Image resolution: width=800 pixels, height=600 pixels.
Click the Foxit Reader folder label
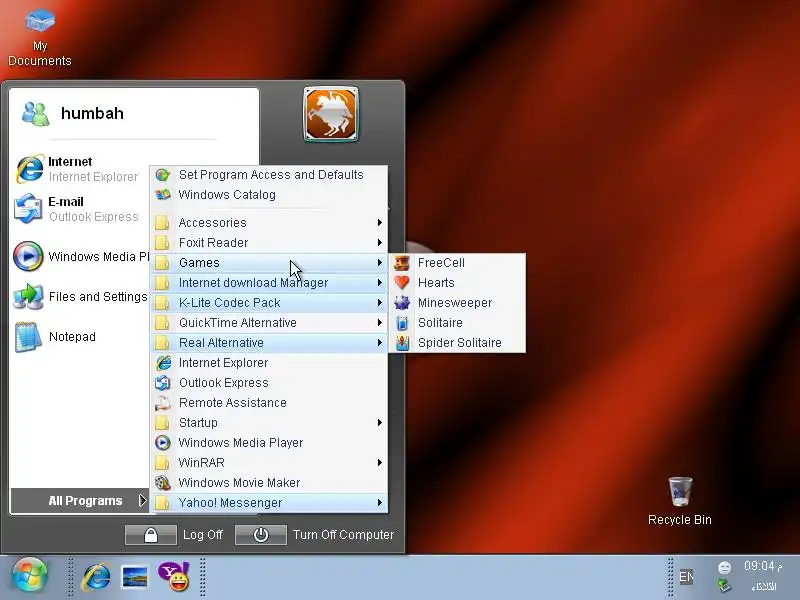point(213,242)
